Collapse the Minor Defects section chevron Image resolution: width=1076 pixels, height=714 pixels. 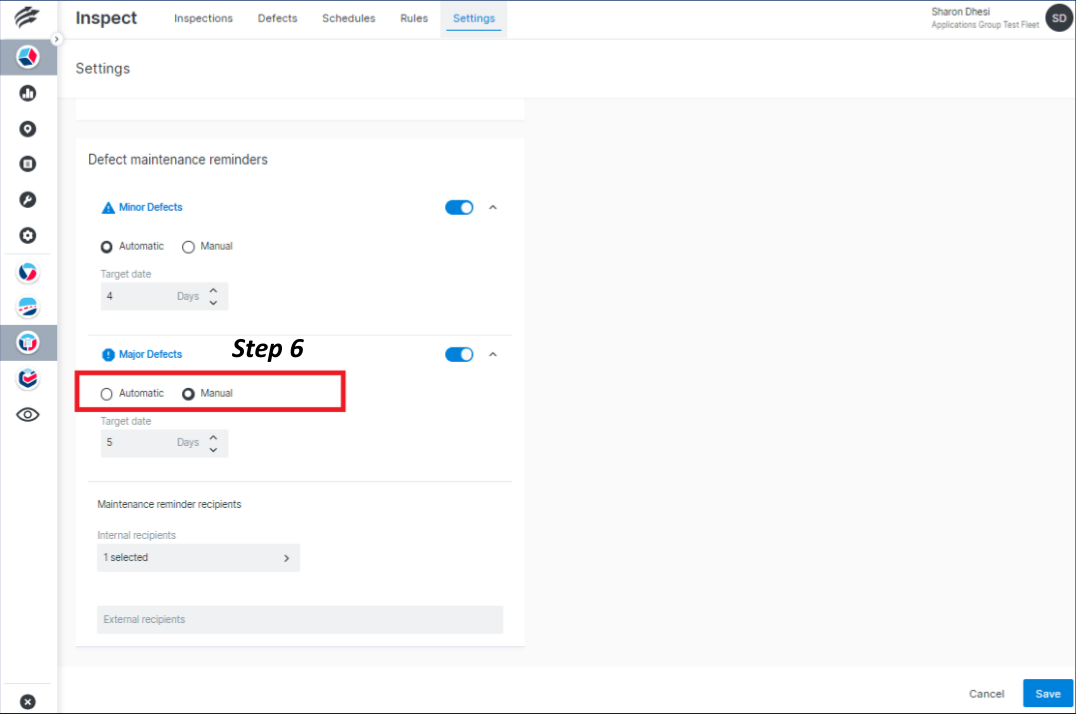tap(492, 207)
